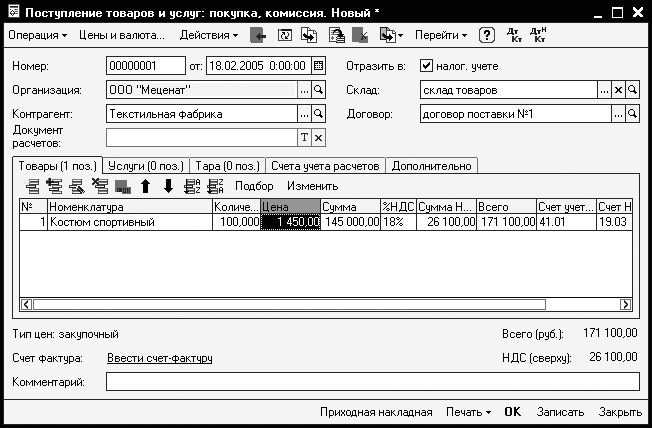Open the Операция dropdown menu
The image size is (652, 428).
coord(37,35)
